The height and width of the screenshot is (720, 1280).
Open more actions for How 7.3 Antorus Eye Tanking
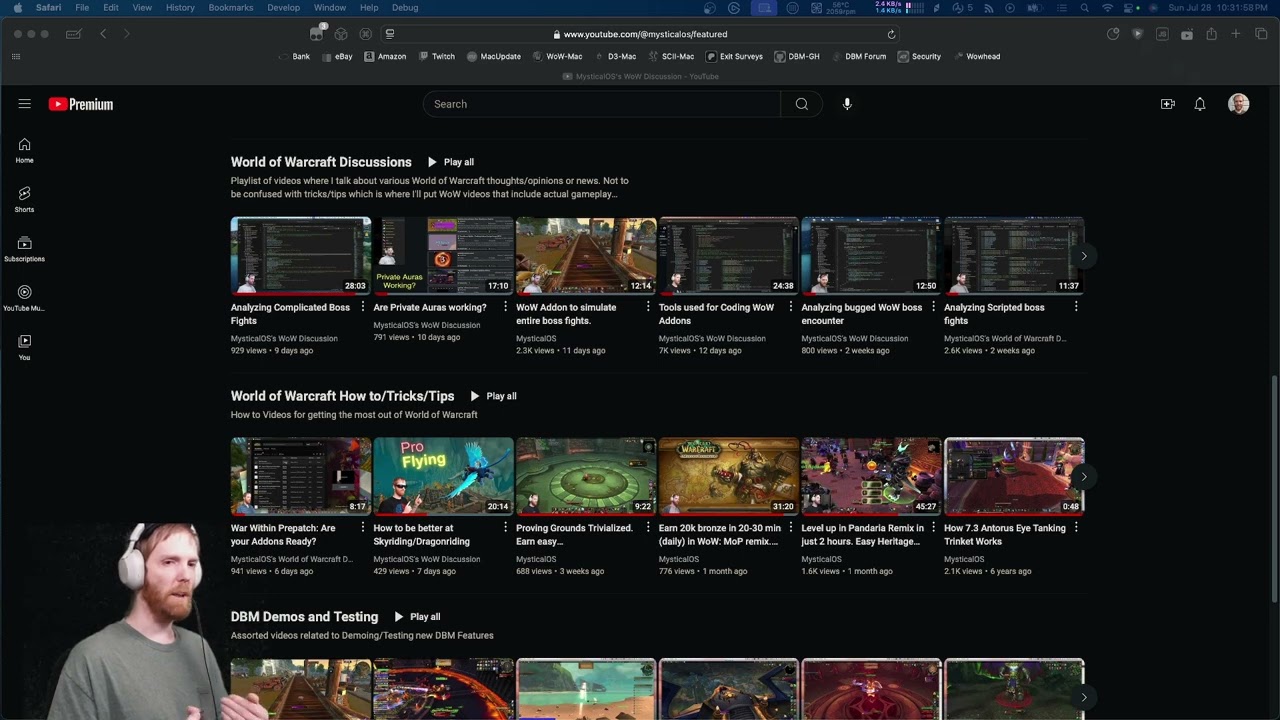pos(1076,528)
